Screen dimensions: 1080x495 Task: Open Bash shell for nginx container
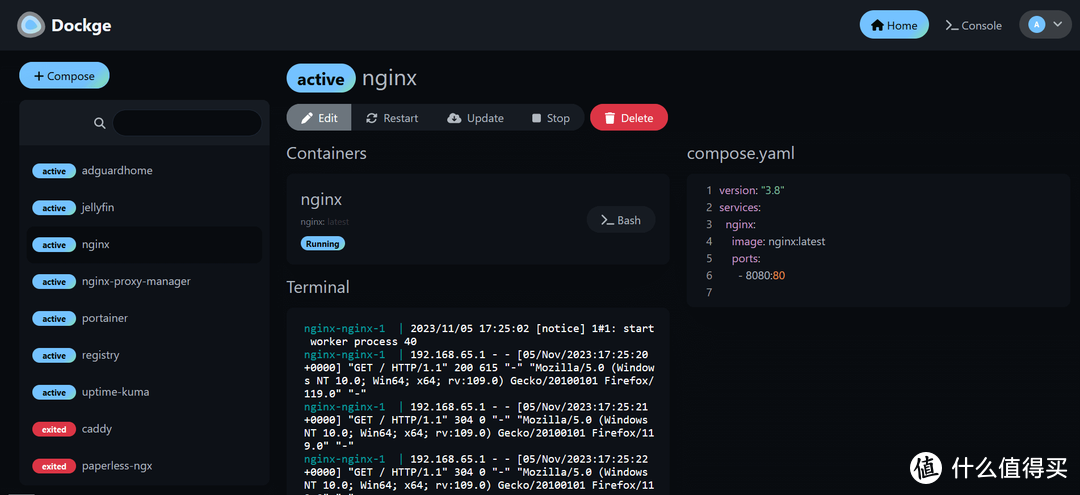620,220
